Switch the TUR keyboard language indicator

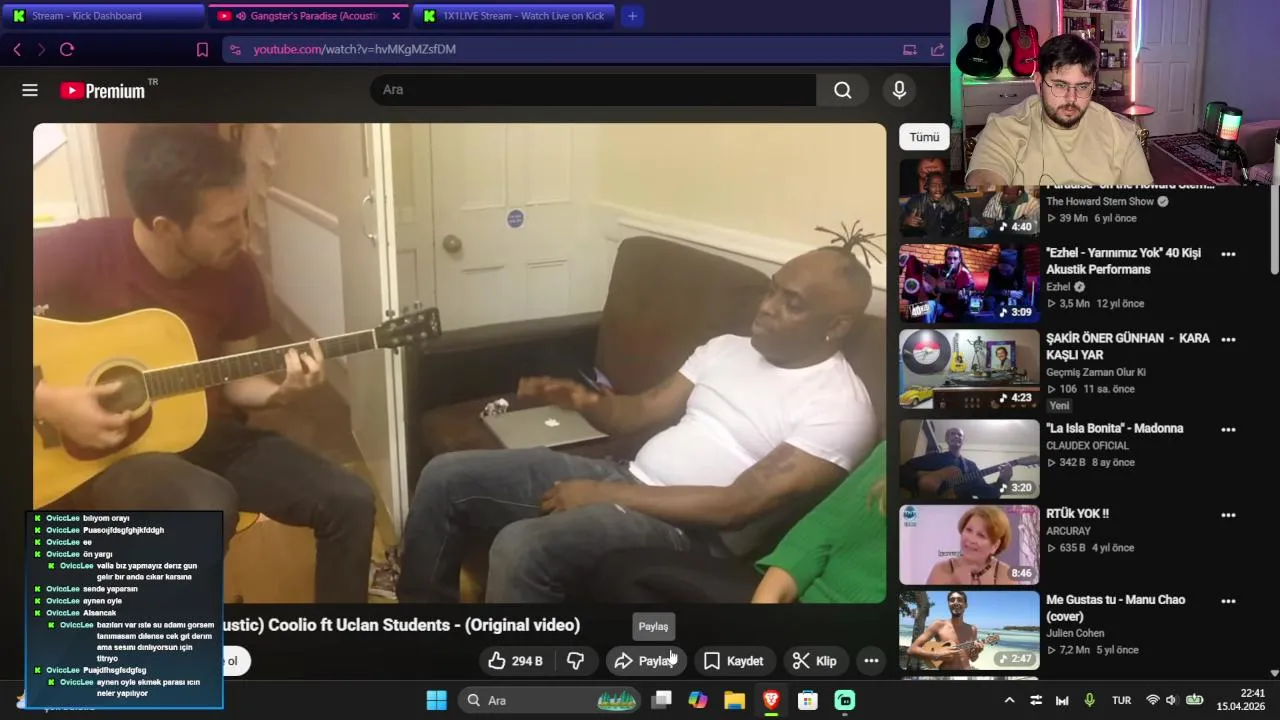[1122, 701]
